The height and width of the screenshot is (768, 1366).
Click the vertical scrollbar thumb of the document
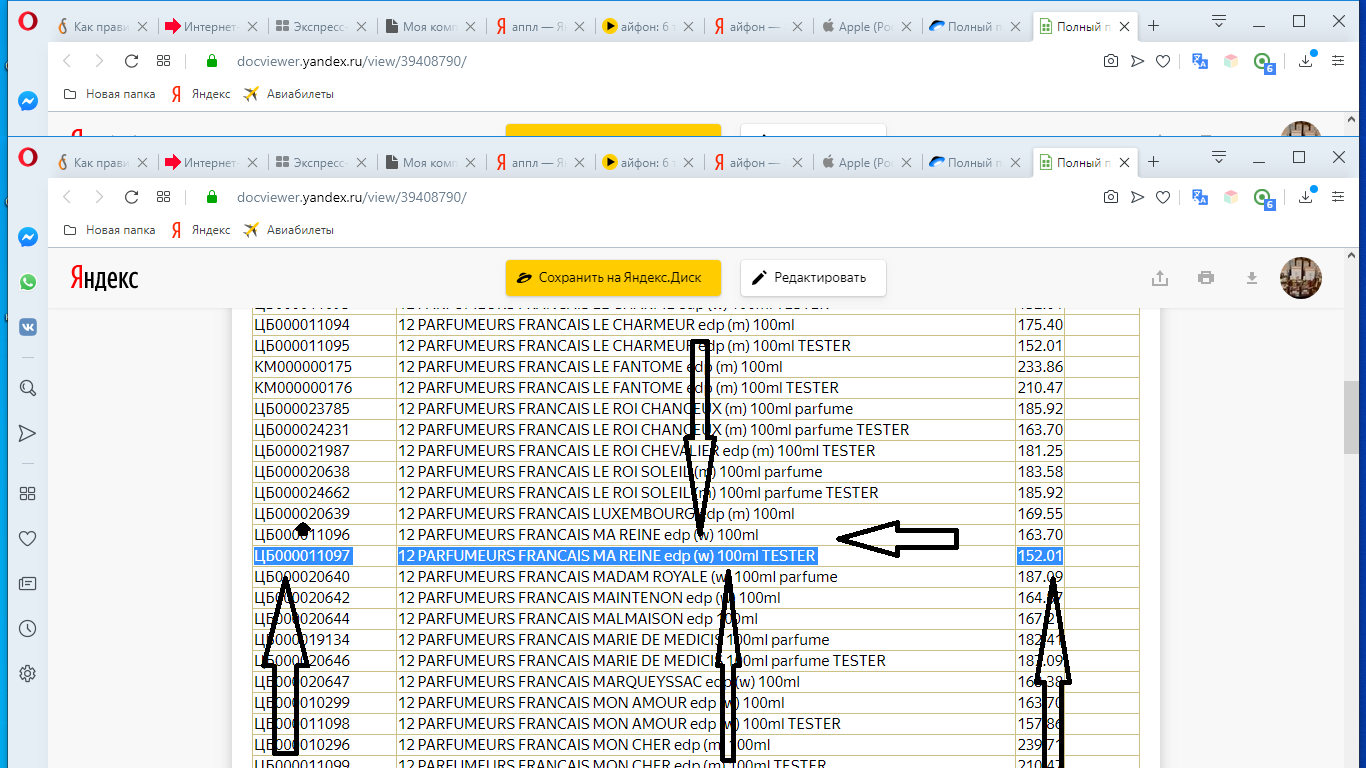[x=1351, y=415]
